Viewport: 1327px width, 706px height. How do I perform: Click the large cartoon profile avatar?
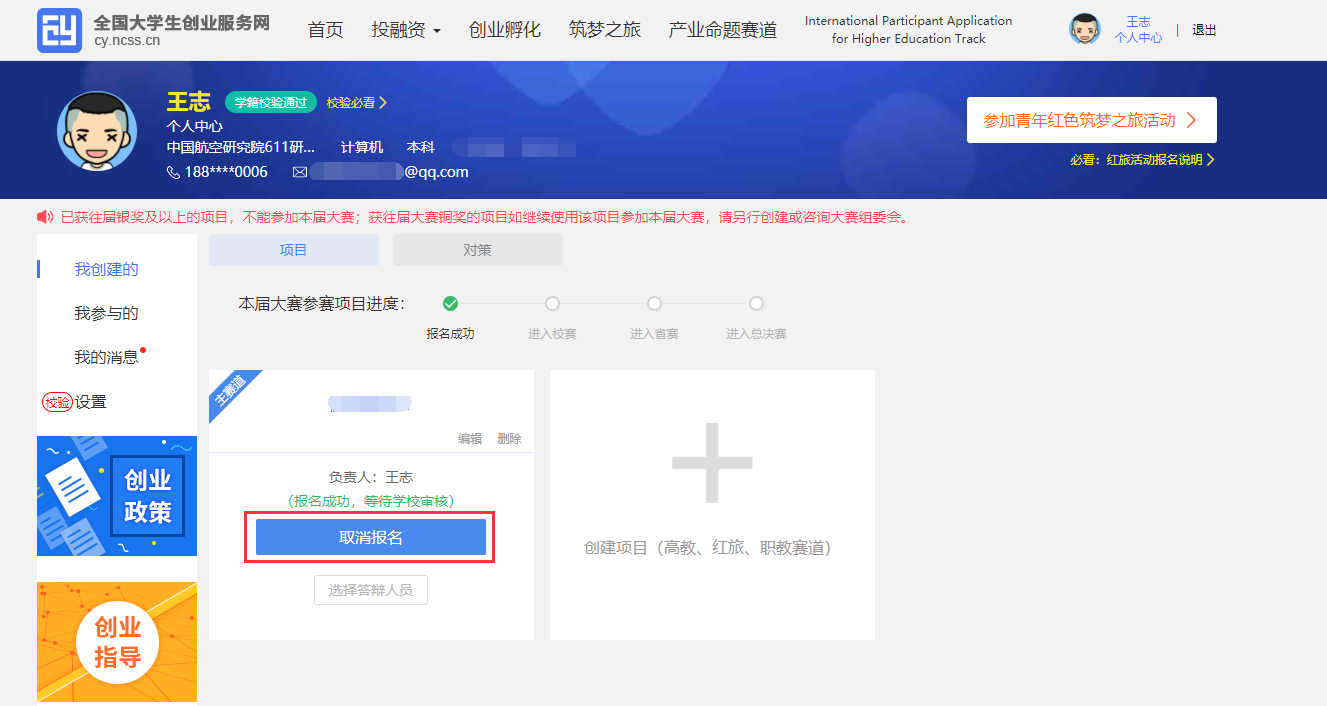click(97, 131)
